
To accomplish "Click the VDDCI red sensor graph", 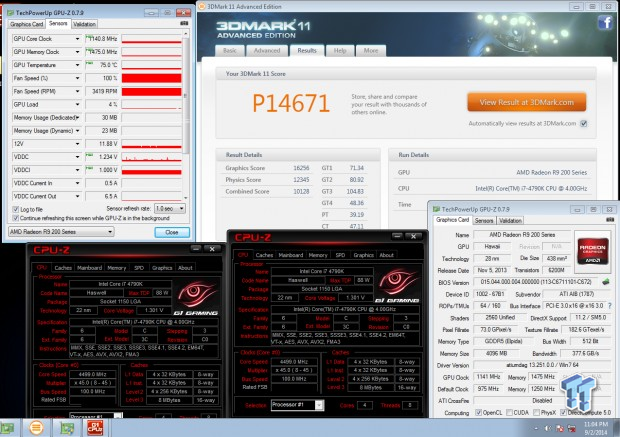I will (x=151, y=170).
